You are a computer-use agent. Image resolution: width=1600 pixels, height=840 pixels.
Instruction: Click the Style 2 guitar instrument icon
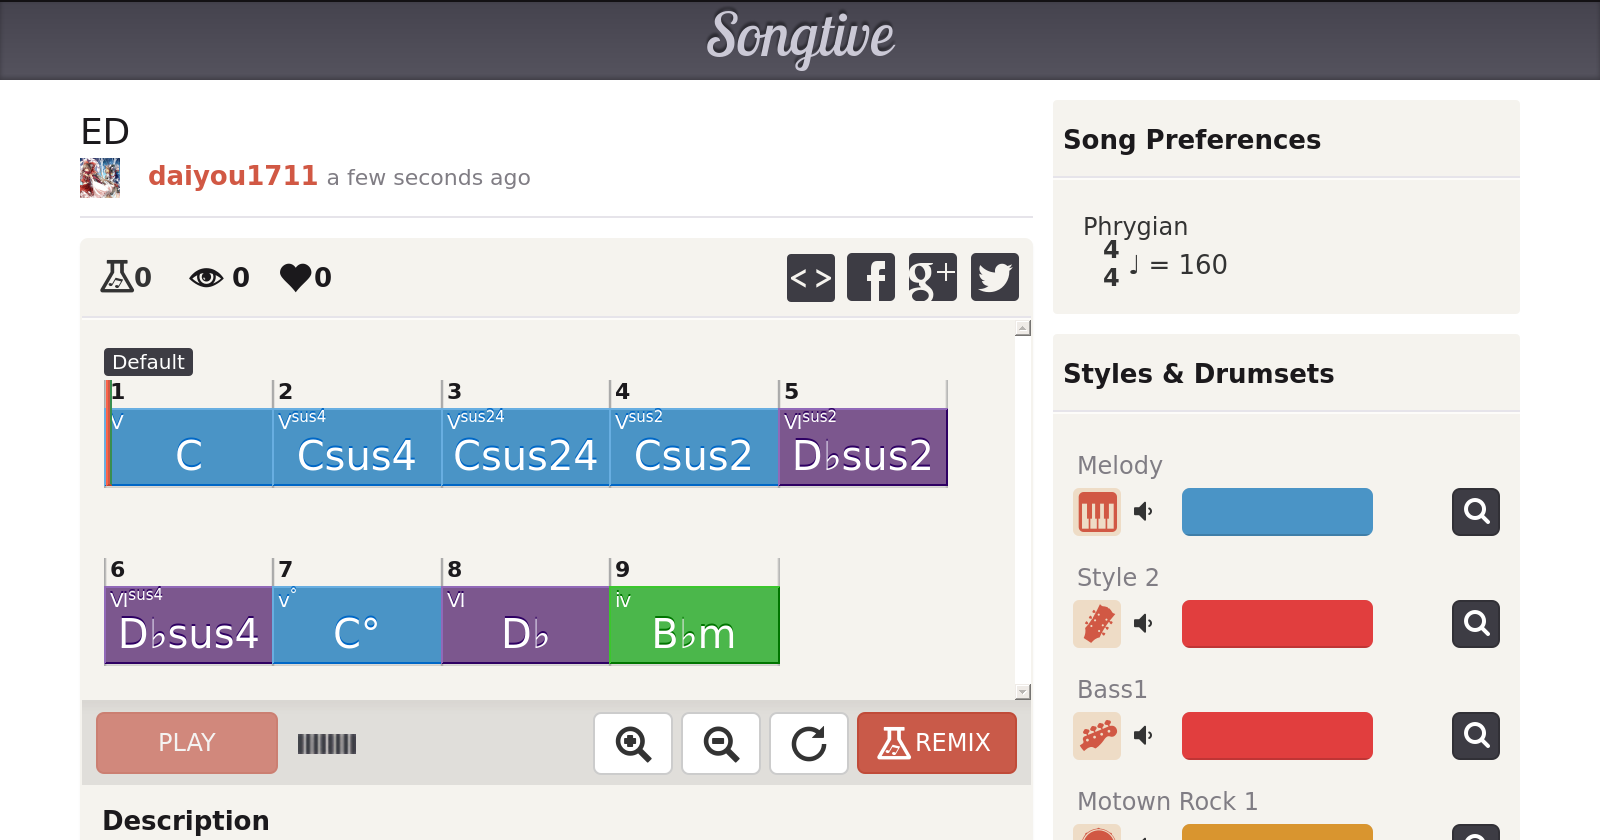click(x=1097, y=624)
